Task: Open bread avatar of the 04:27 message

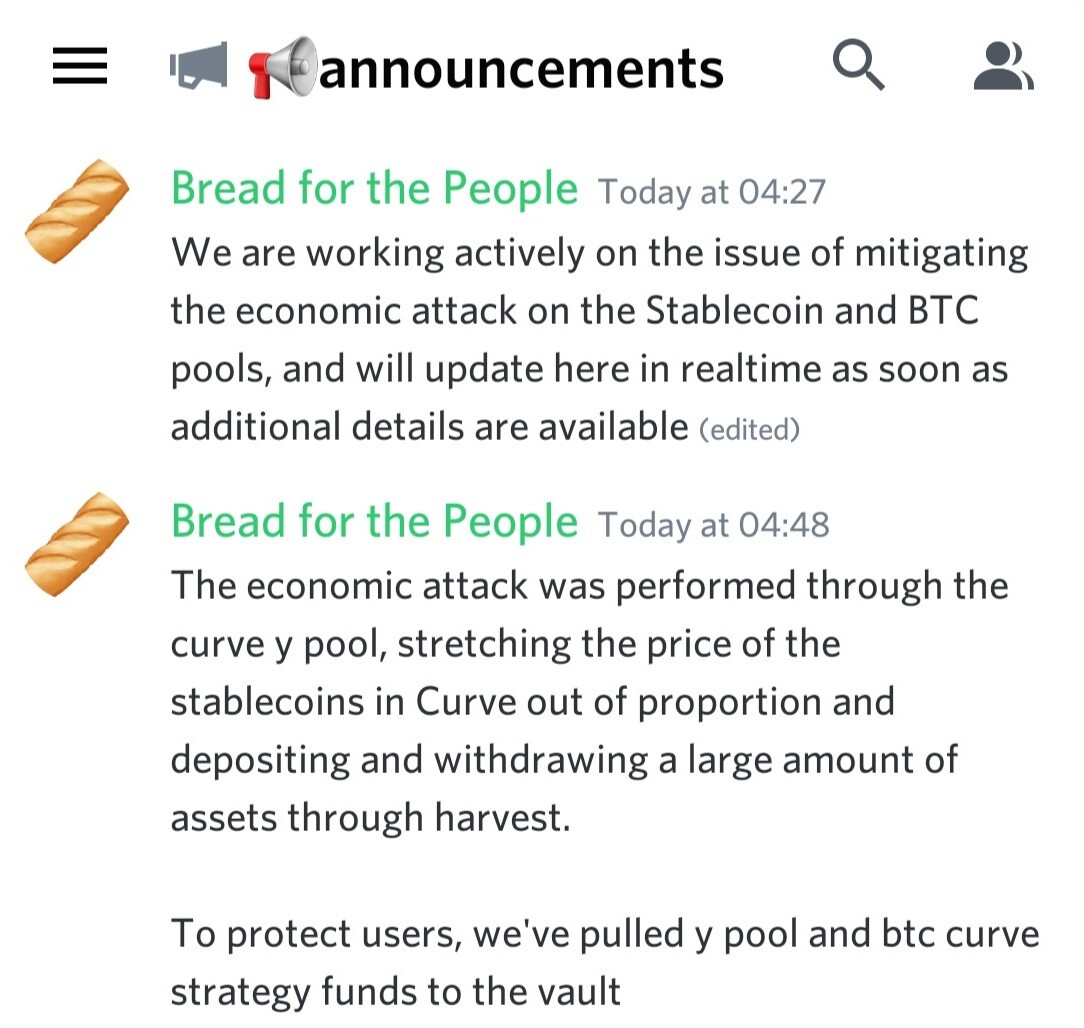Action: (x=77, y=211)
